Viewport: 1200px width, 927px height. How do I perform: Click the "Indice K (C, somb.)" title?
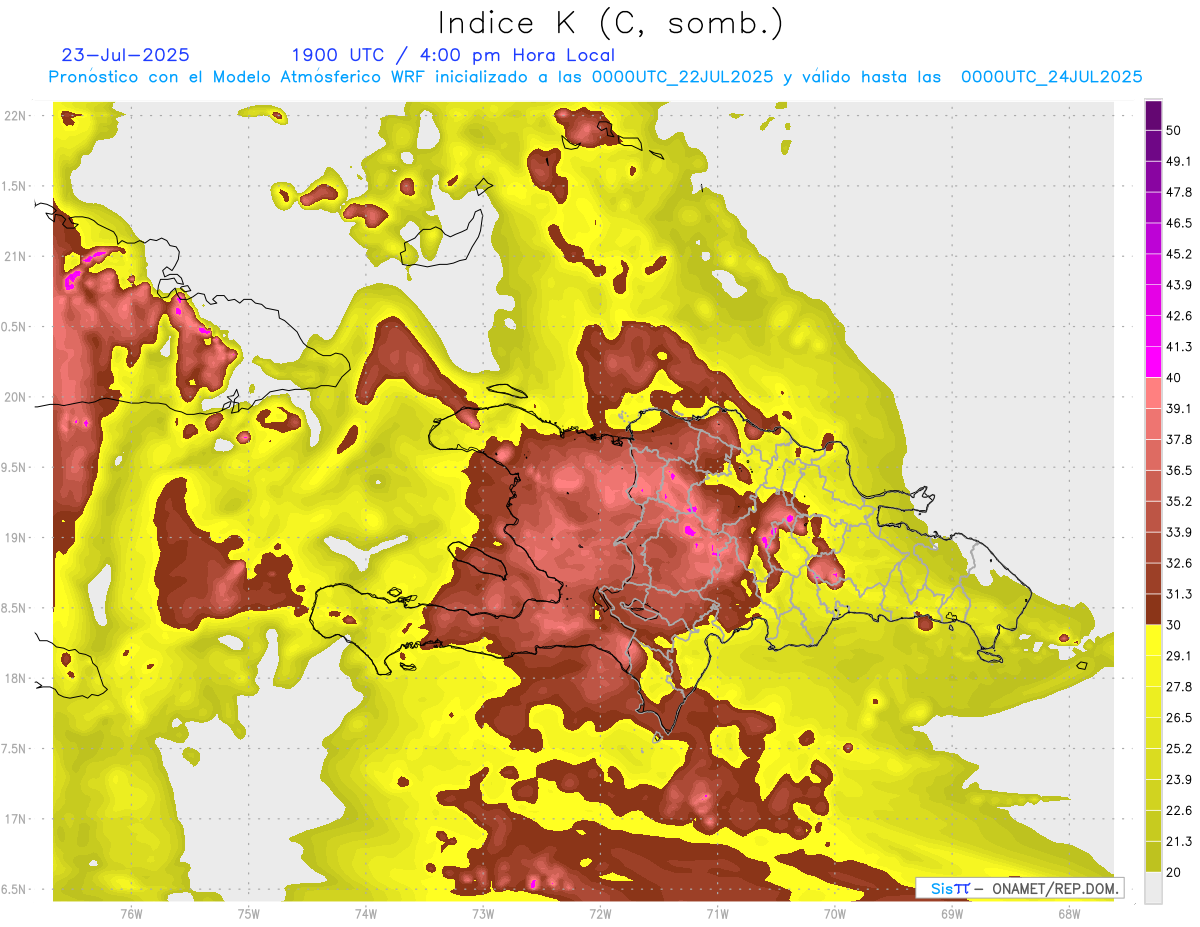pyautogui.click(x=610, y=22)
